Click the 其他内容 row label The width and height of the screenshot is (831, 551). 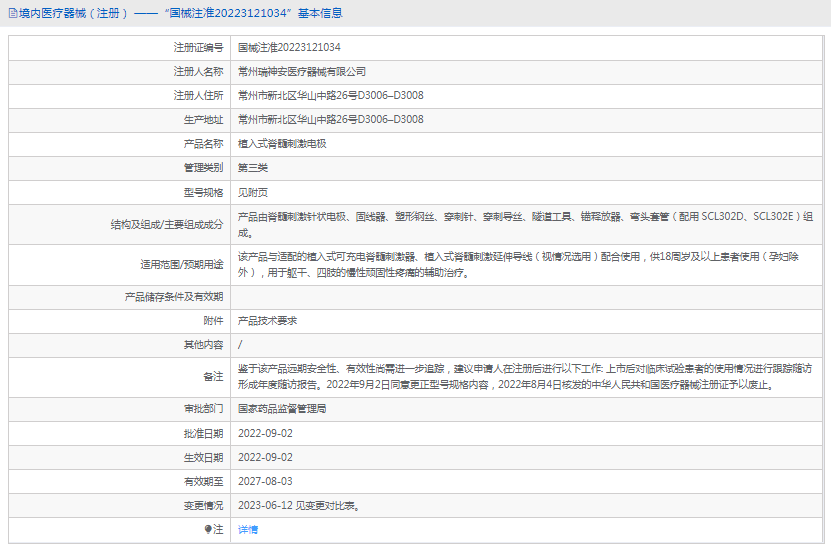204,344
